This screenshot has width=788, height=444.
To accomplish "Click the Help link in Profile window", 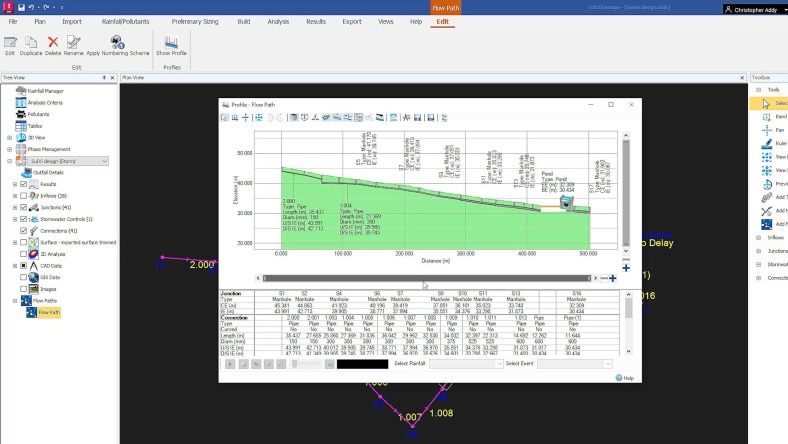I will click(625, 378).
